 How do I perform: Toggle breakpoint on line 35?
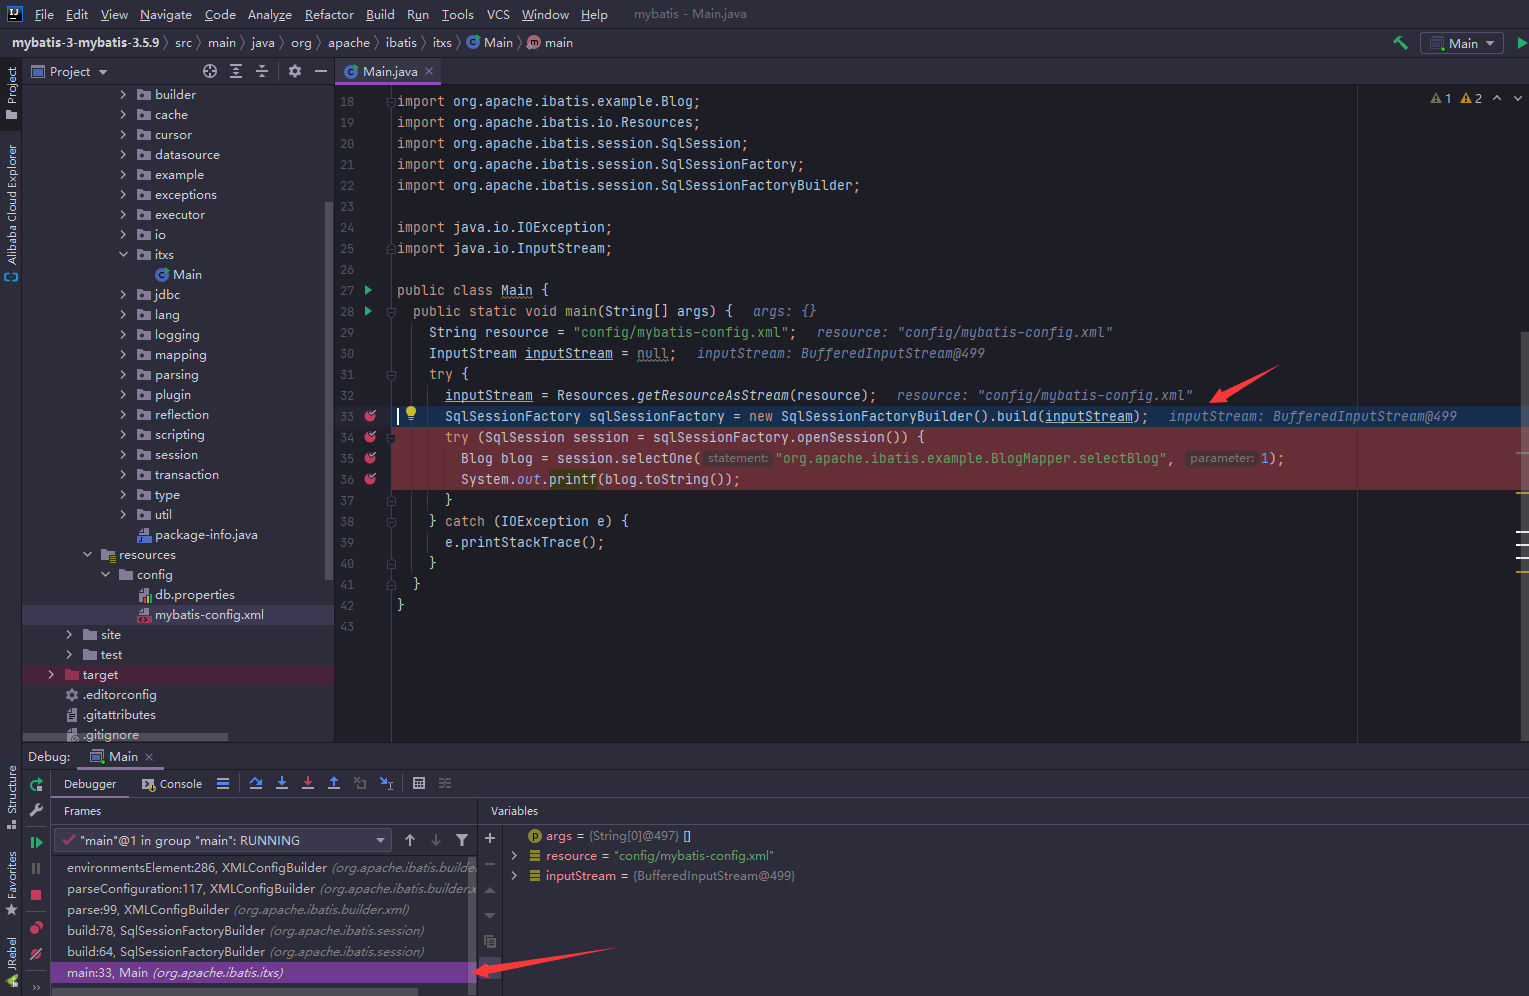(371, 458)
